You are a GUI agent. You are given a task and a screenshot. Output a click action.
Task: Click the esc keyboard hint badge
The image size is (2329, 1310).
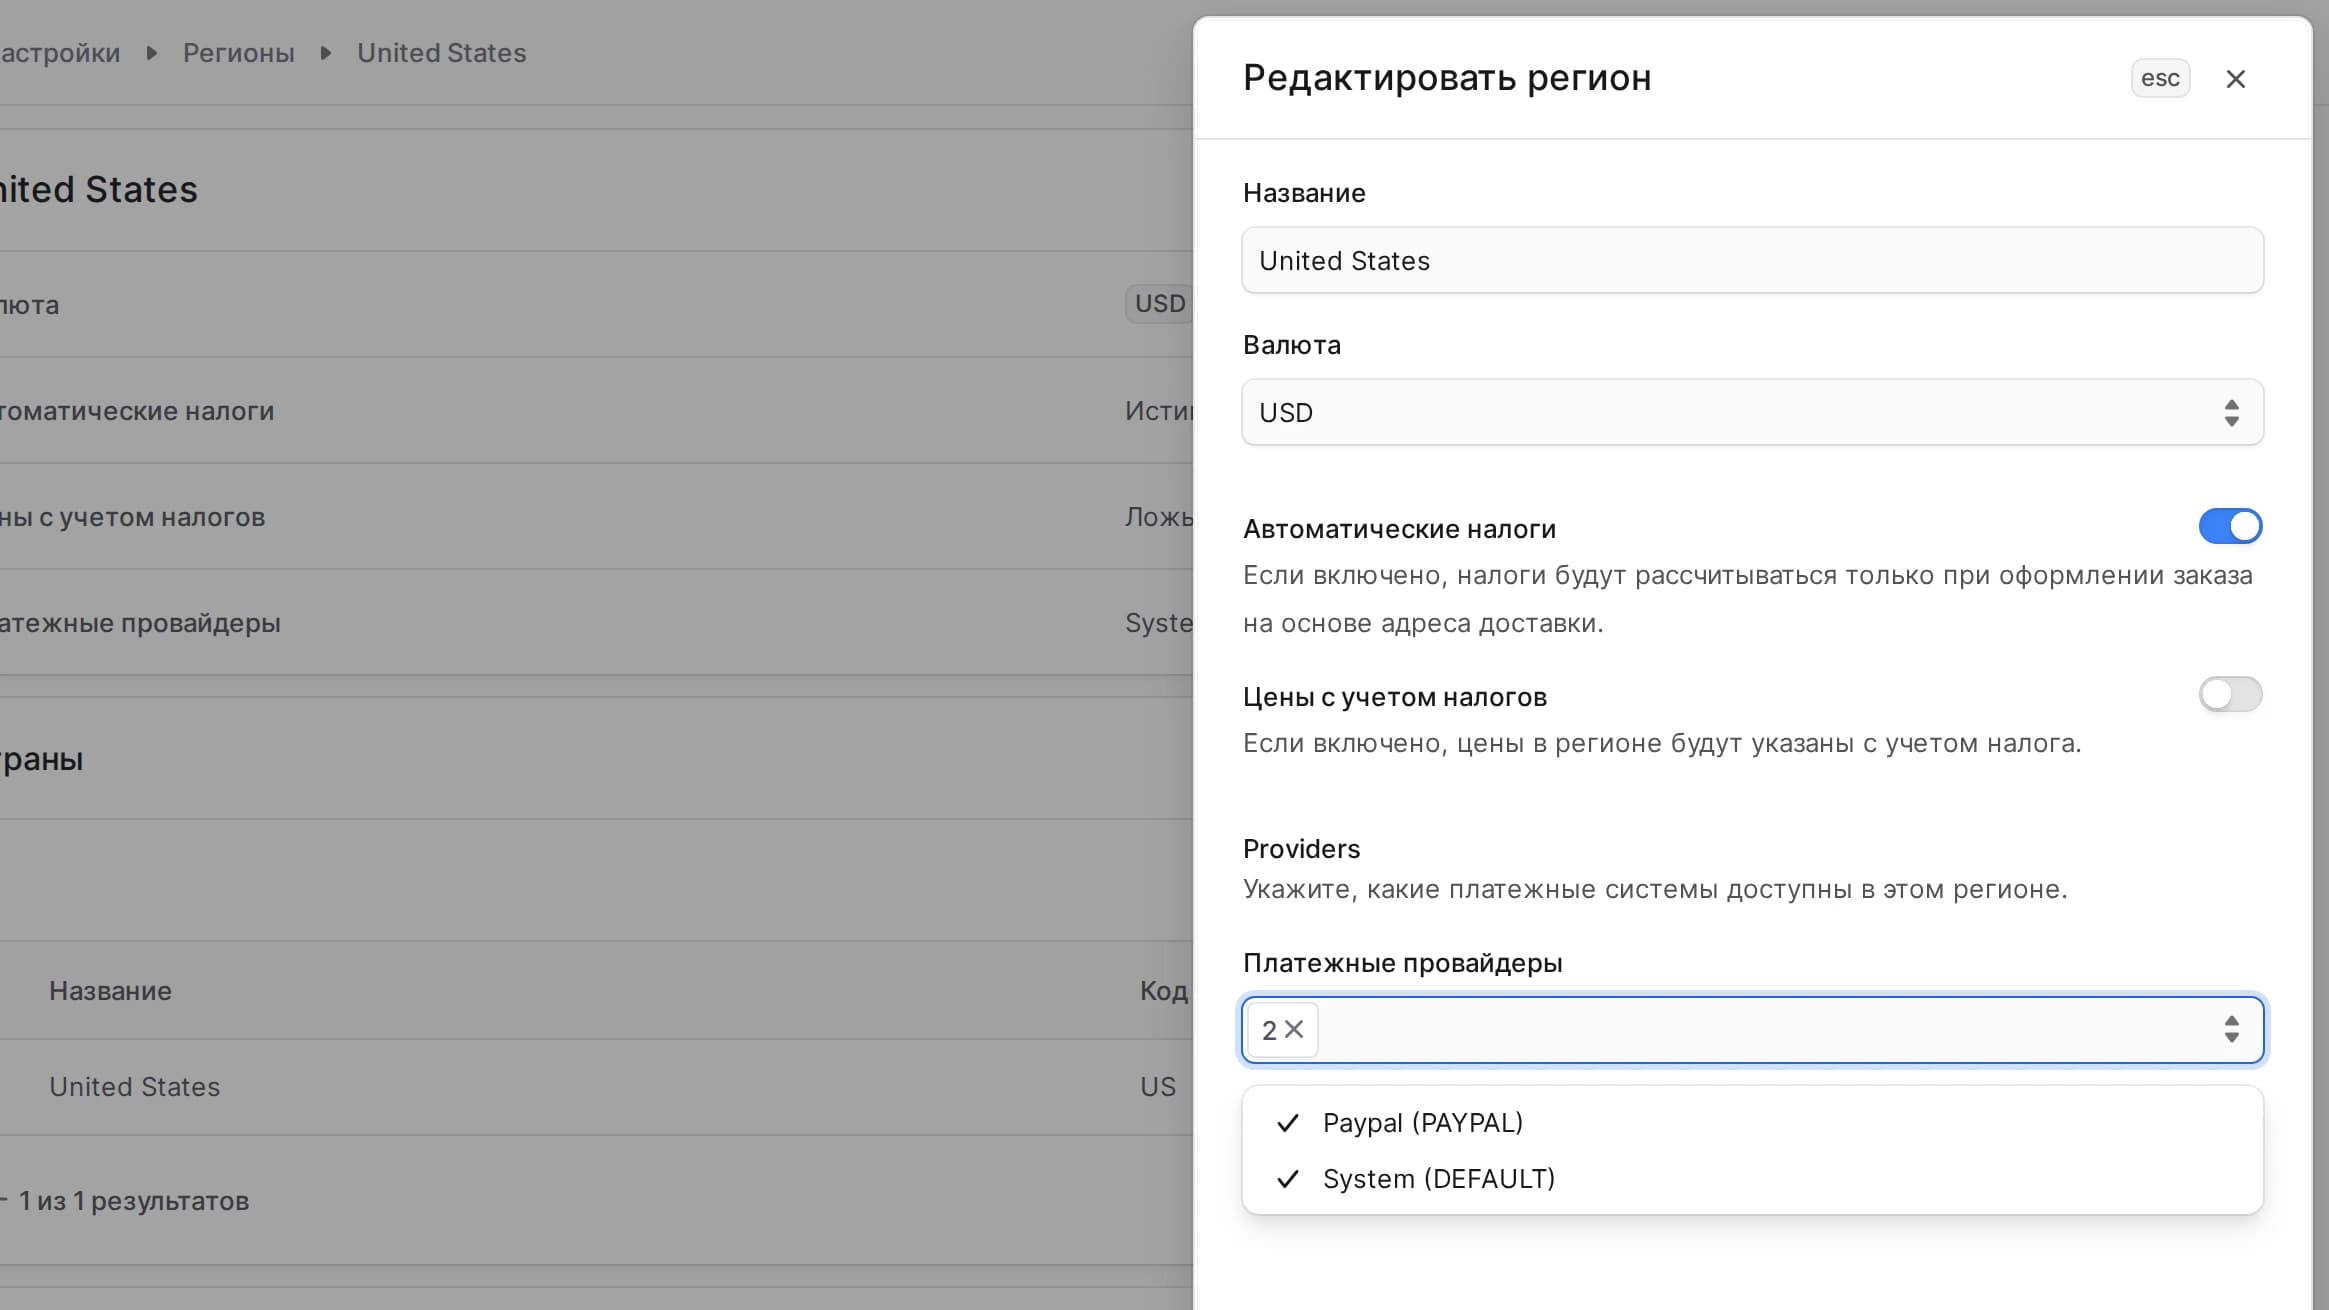coord(2160,78)
